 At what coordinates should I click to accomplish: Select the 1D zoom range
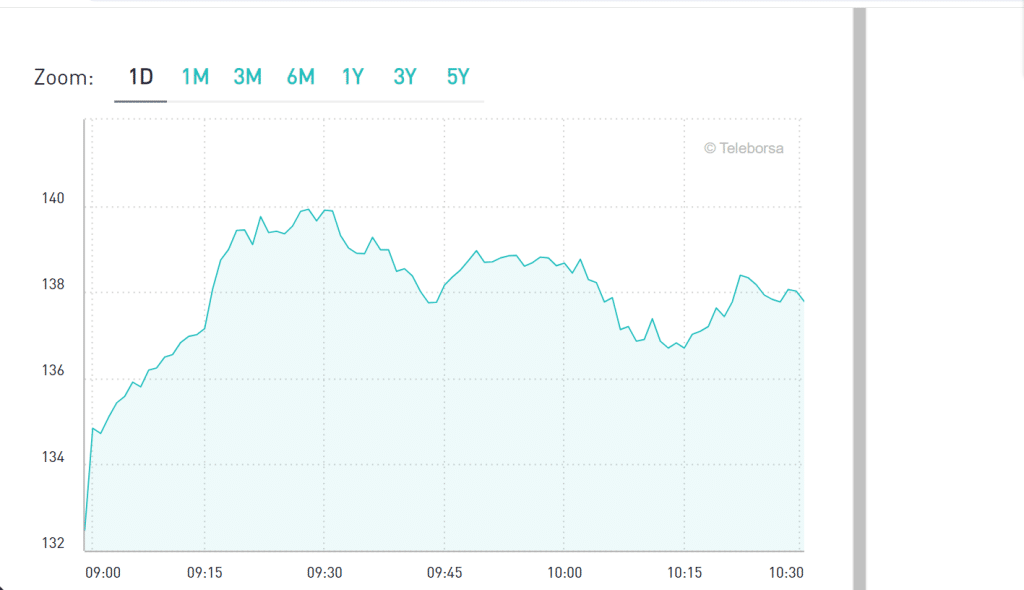(141, 77)
